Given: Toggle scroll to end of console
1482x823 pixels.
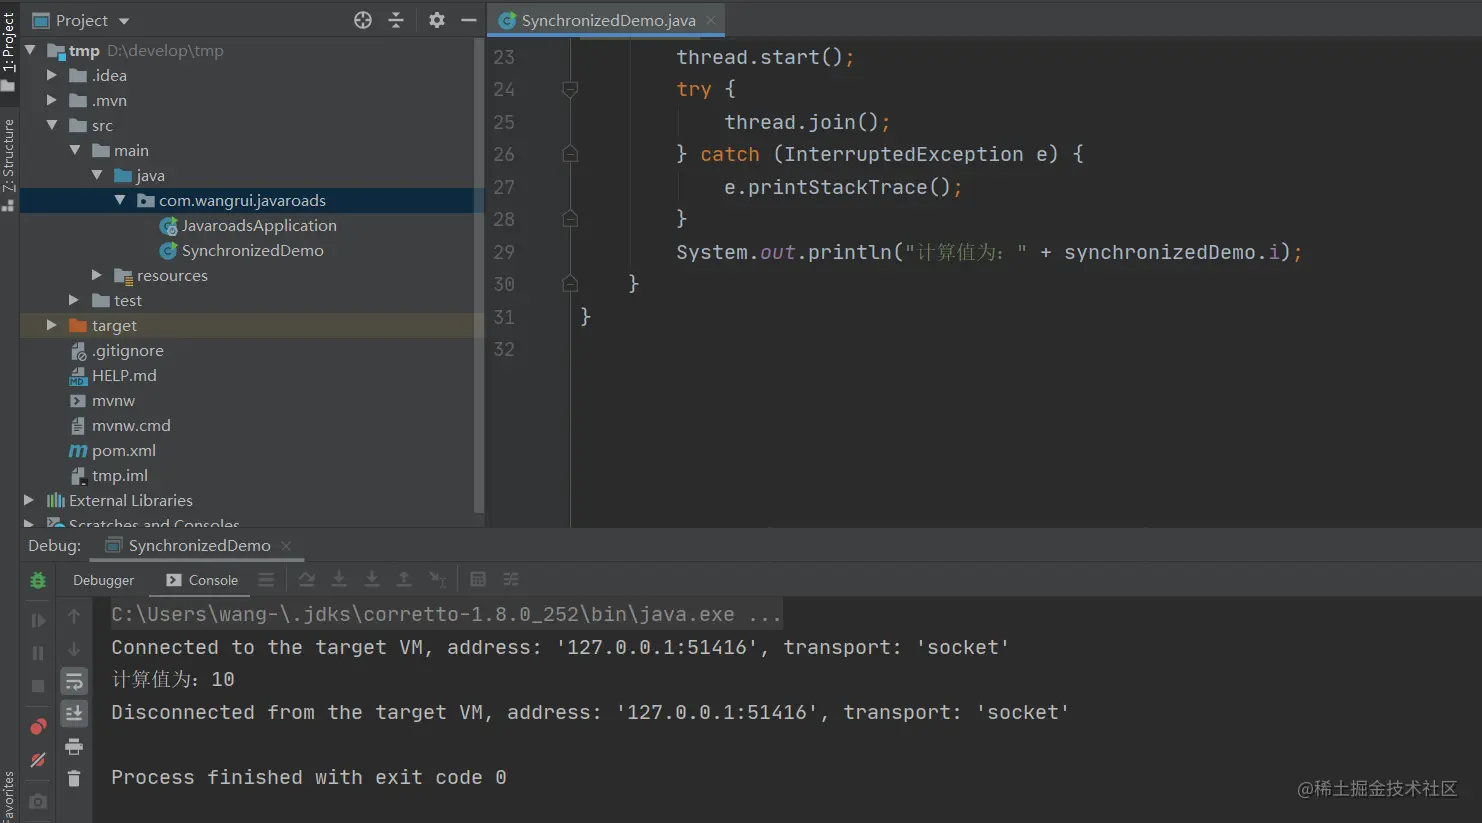Looking at the screenshot, I should click(74, 713).
